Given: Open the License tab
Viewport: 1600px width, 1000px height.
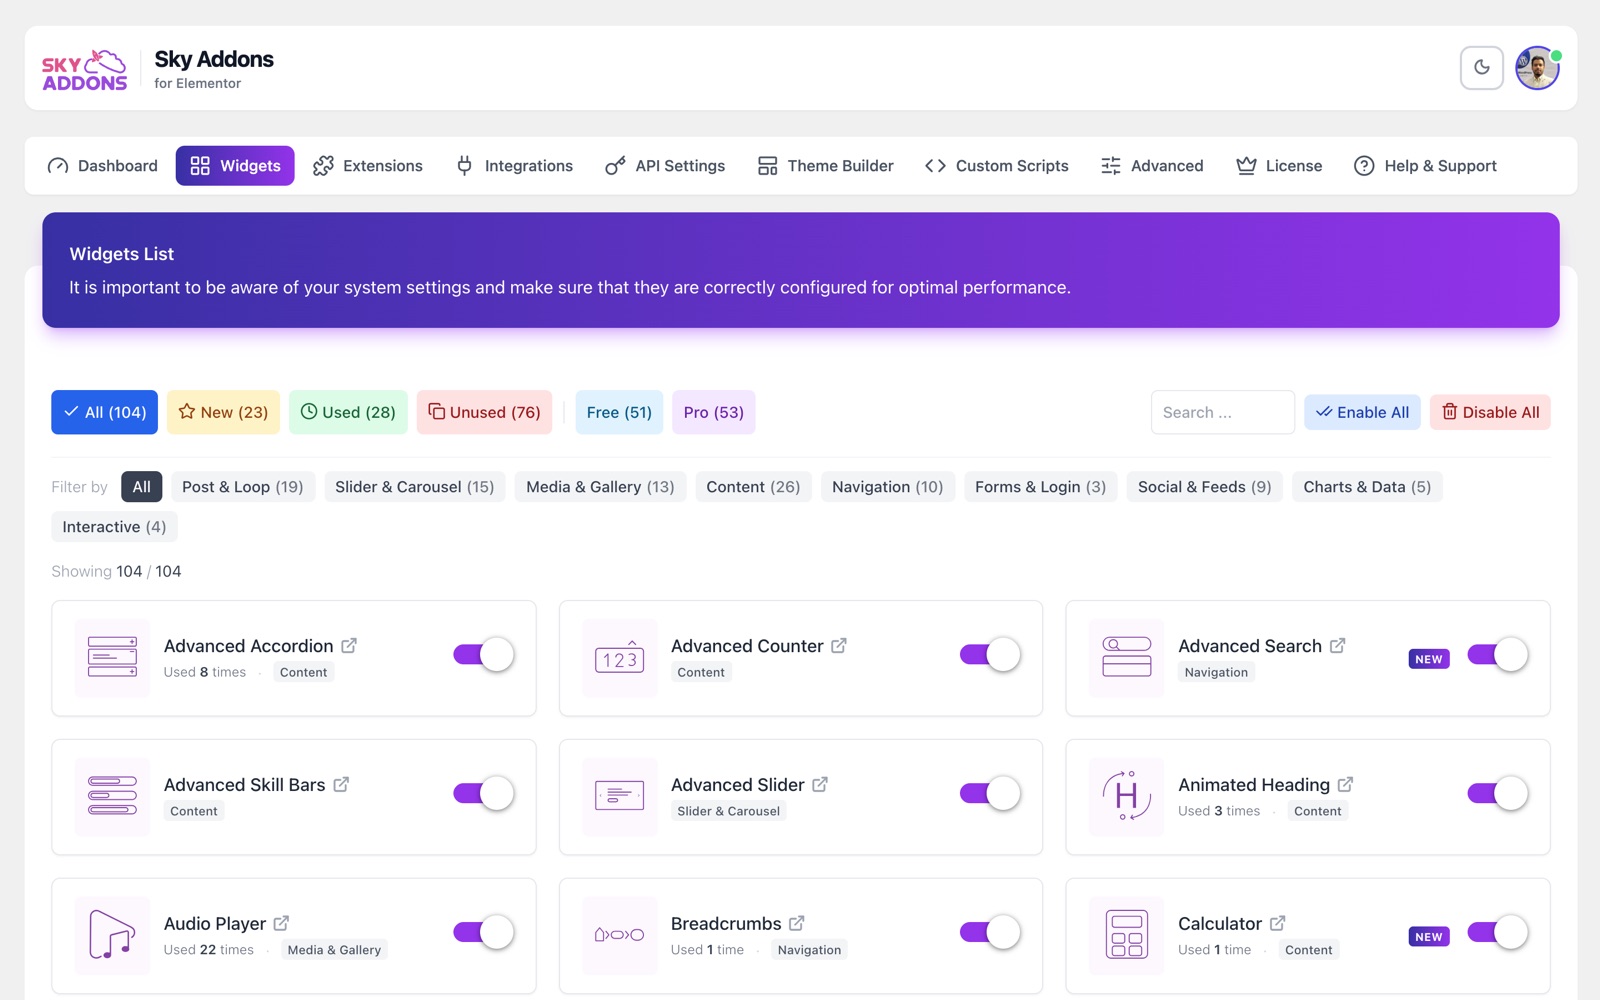Looking at the screenshot, I should 1279,166.
